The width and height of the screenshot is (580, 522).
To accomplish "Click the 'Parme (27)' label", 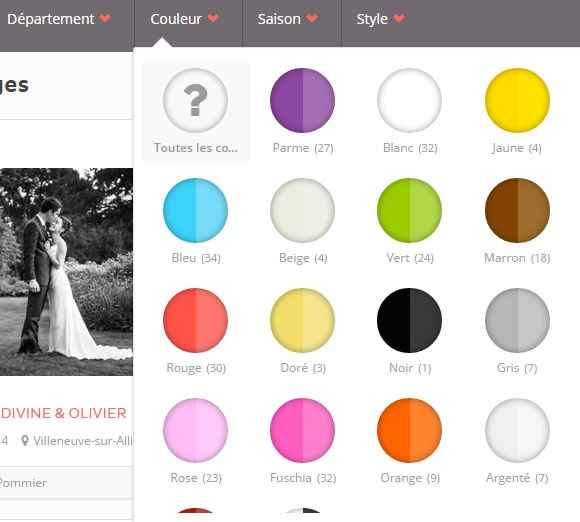I will click(303, 148).
